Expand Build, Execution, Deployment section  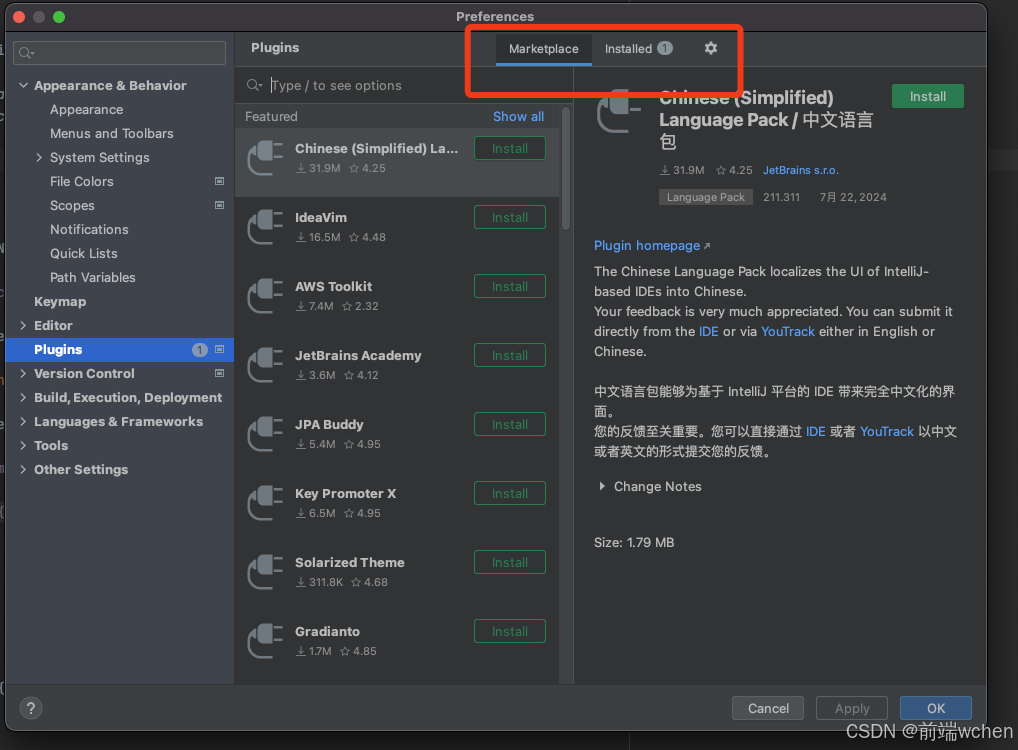[23, 397]
